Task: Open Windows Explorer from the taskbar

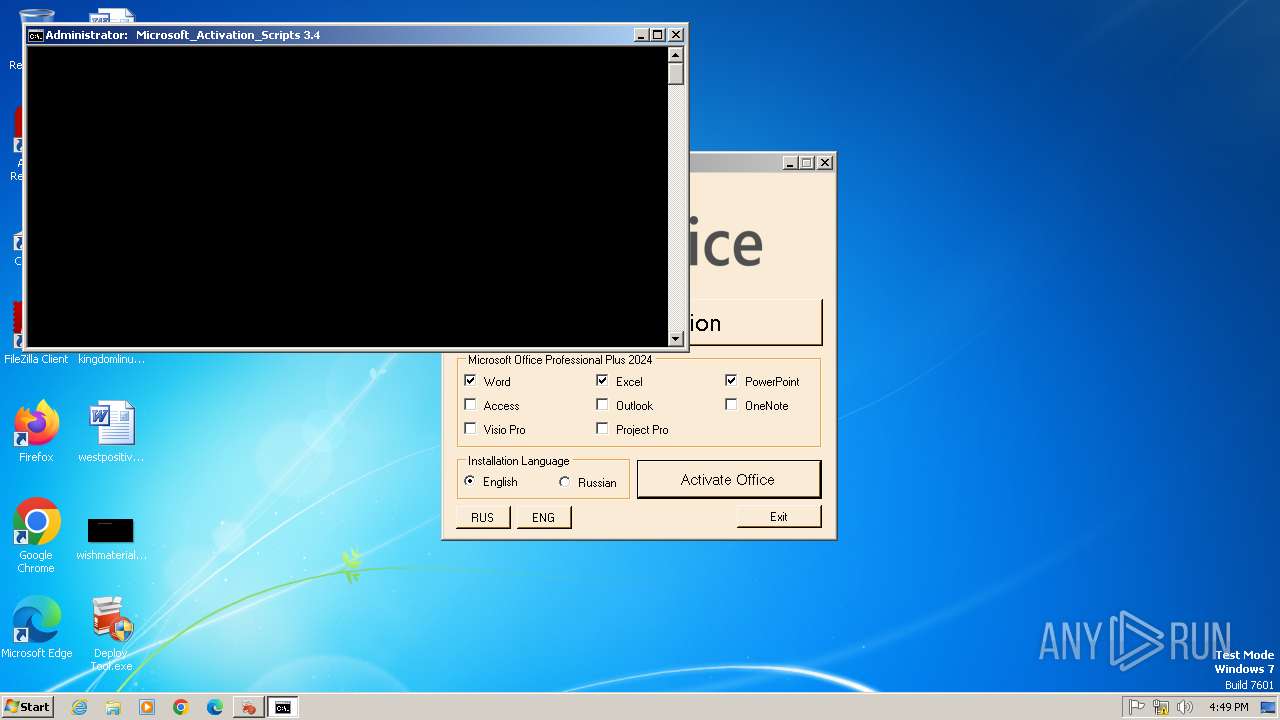Action: 113,707
